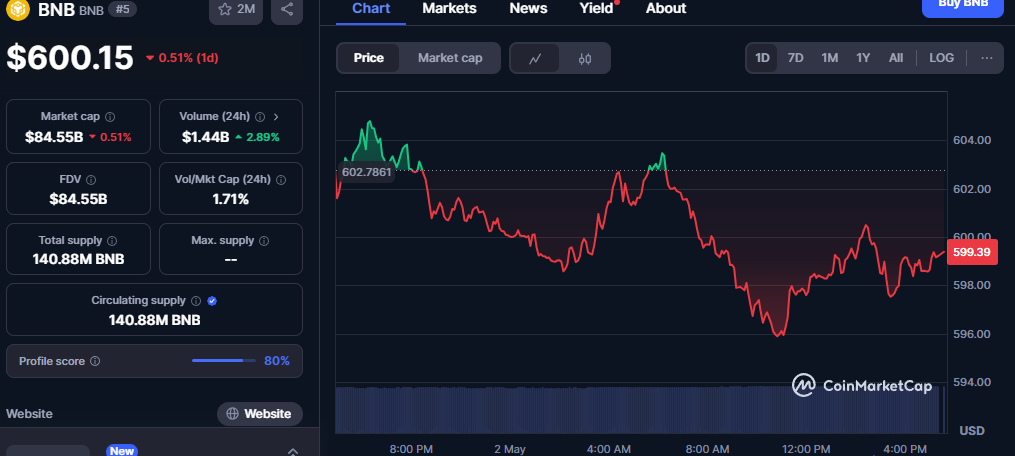Collapse the section with chevron below Website

point(293,451)
